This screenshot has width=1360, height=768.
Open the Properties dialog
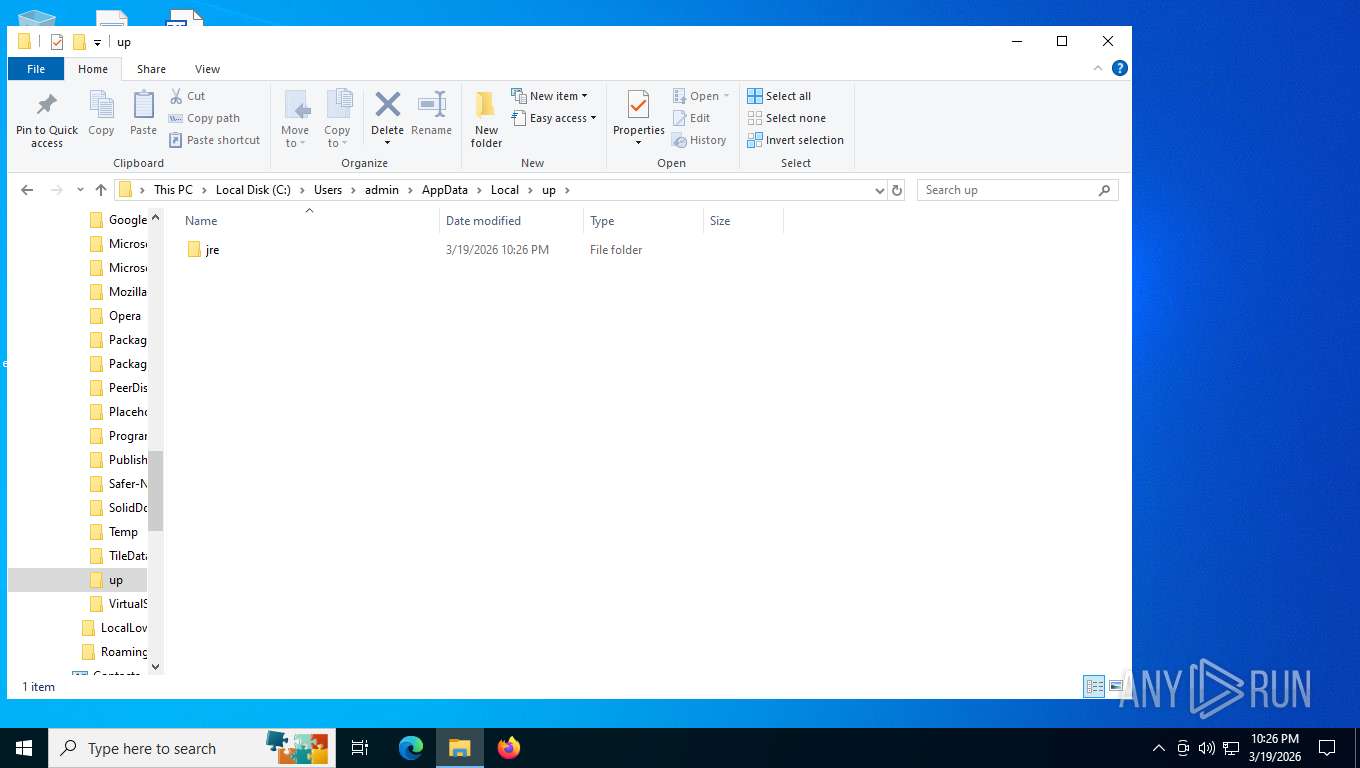click(x=638, y=119)
